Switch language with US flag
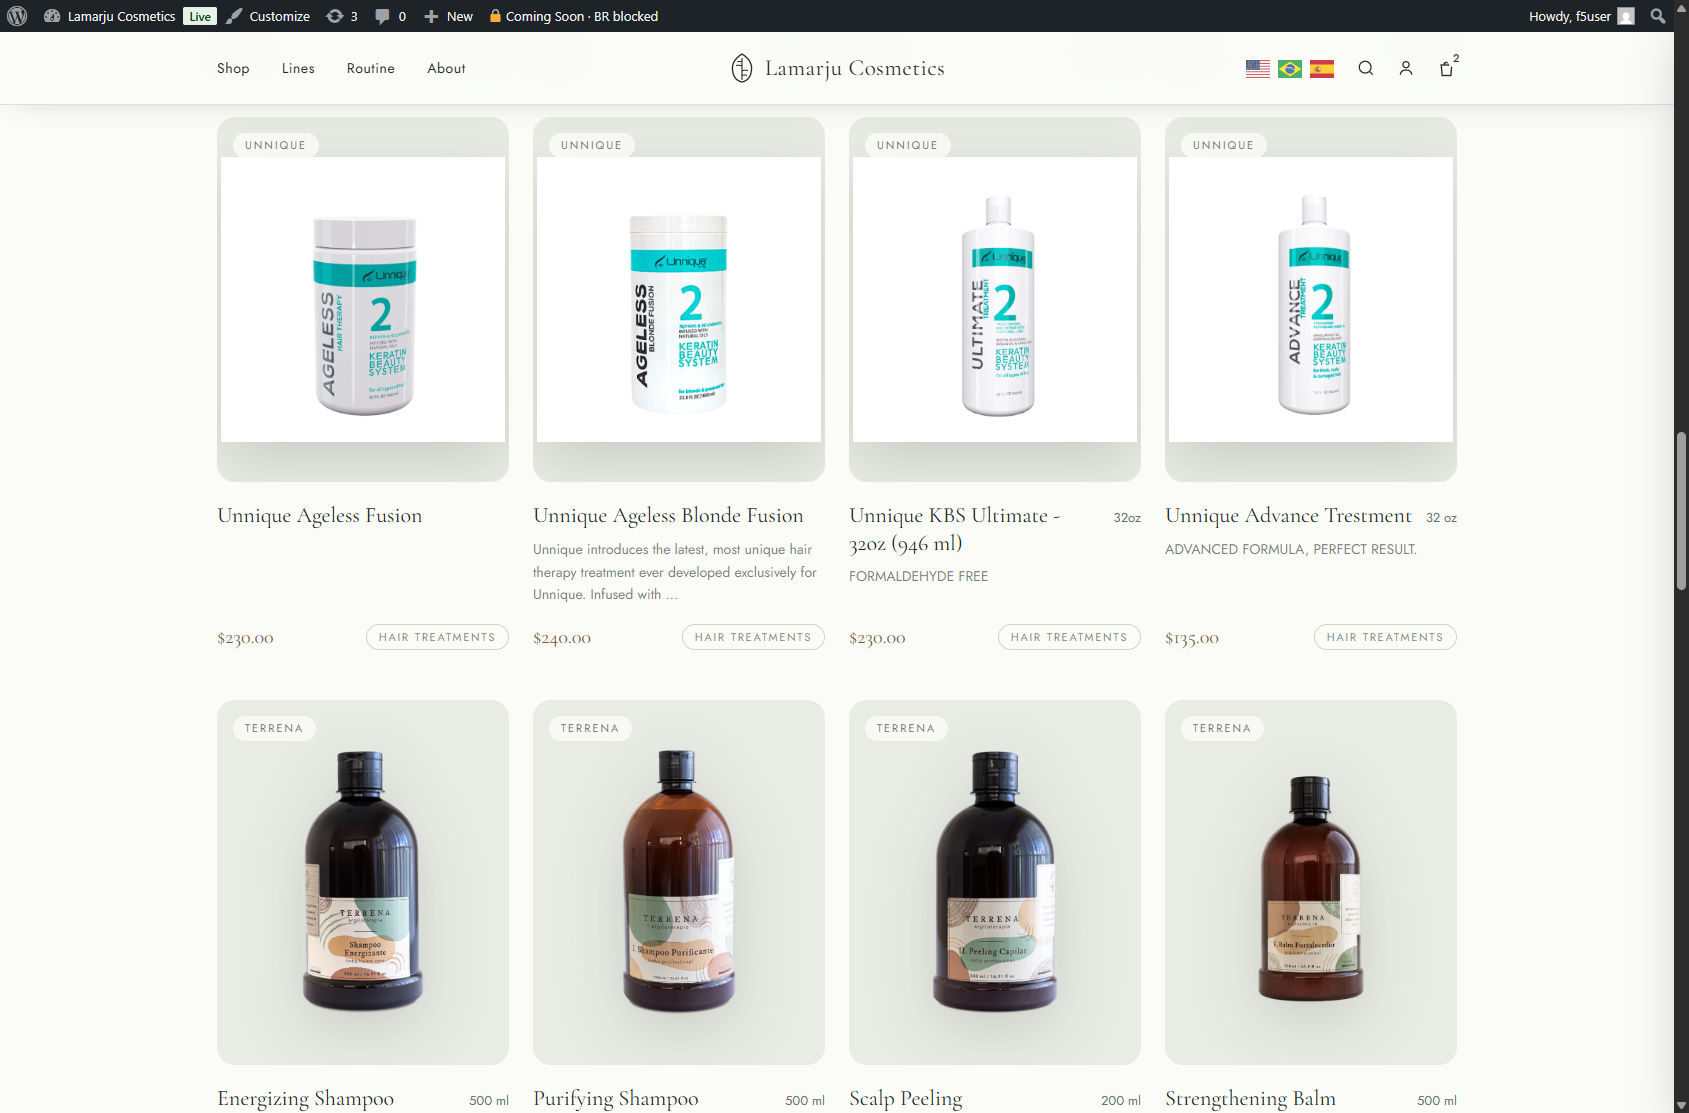 1258,68
